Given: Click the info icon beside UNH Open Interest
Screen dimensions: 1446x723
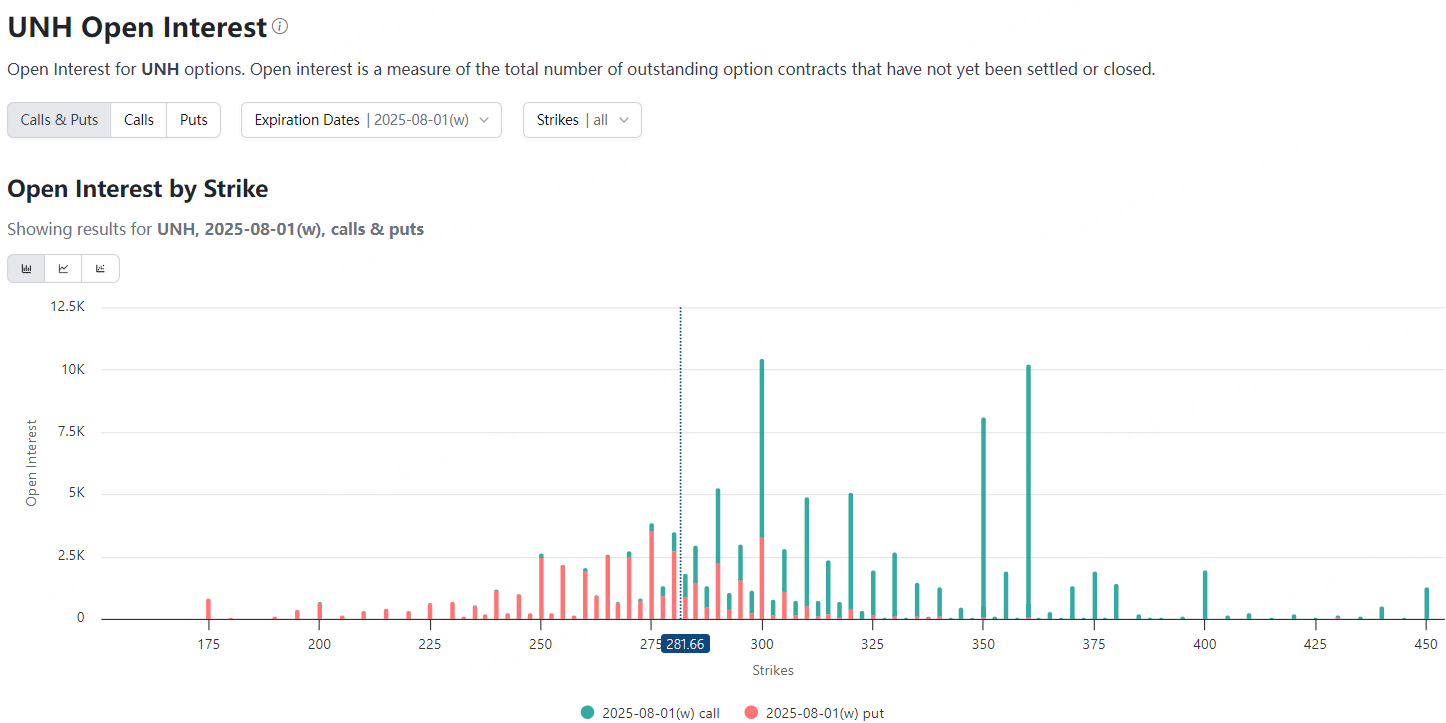Looking at the screenshot, I should click(x=280, y=27).
